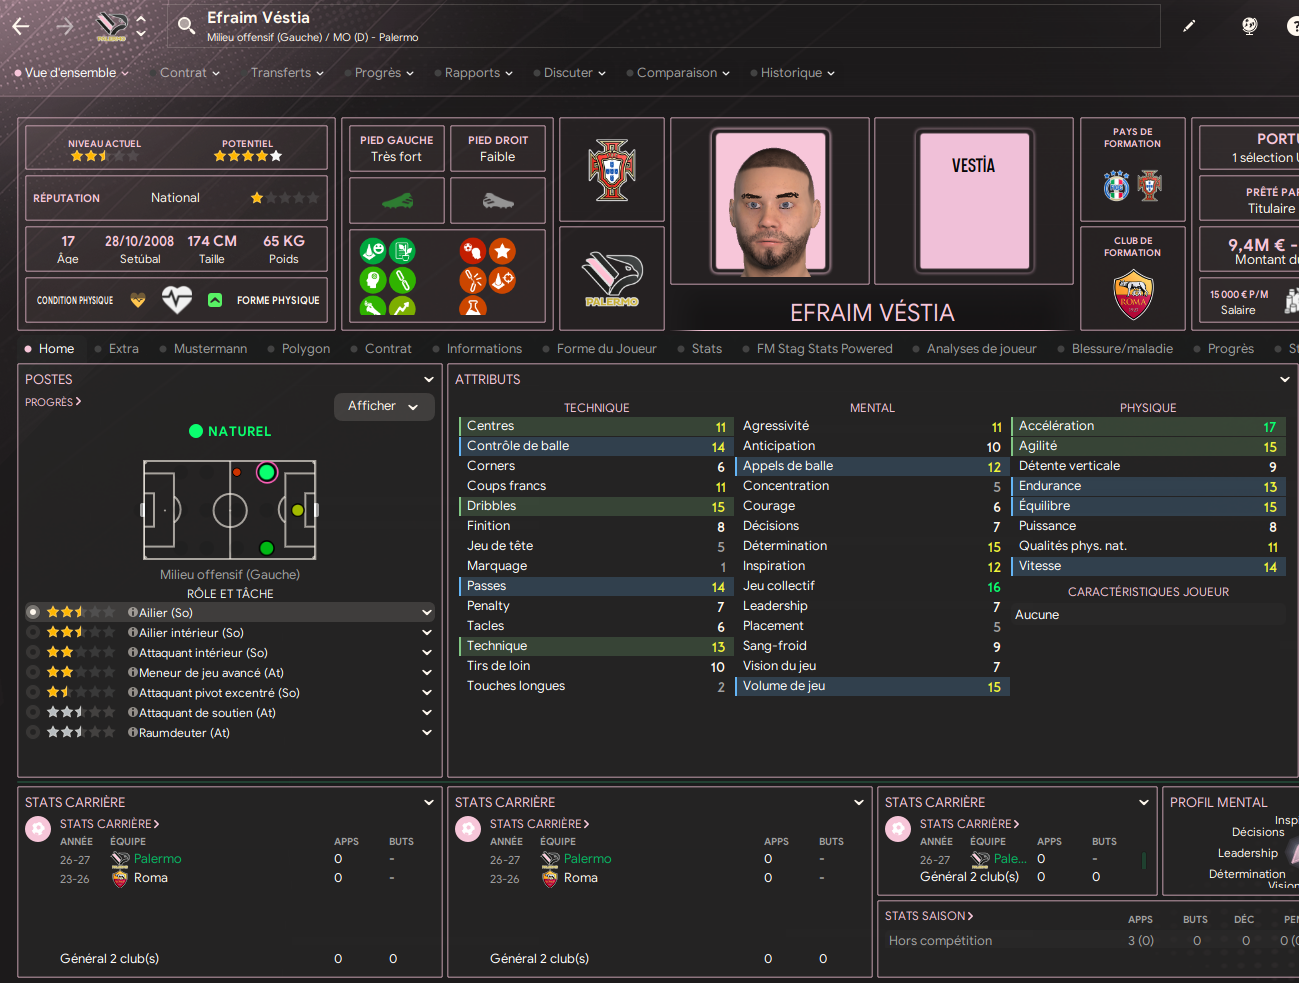1299x983 pixels.
Task: Select the Raumdeuter (At) role radio button
Action: (x=34, y=732)
